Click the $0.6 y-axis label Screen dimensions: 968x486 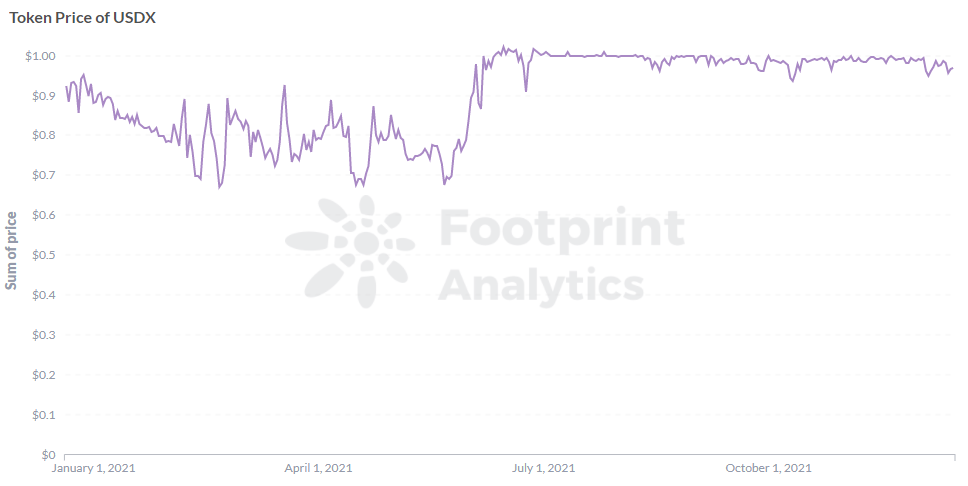[x=44, y=216]
